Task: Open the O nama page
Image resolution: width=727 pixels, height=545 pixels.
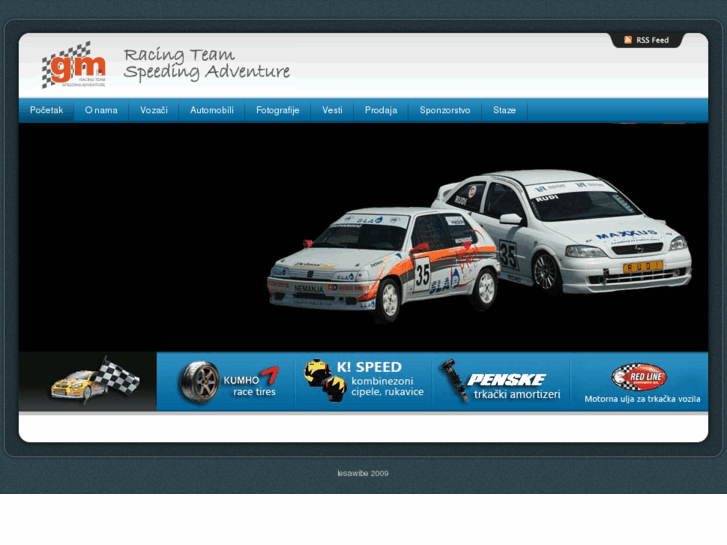Action: coord(101,110)
